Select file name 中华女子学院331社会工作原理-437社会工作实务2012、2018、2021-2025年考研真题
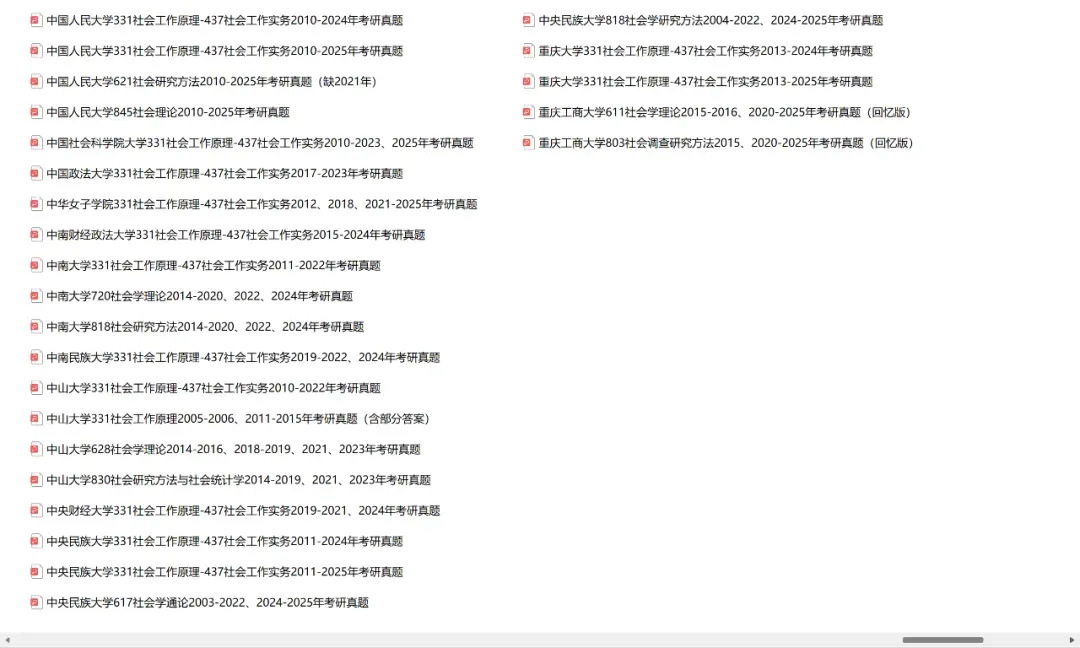 (262, 205)
